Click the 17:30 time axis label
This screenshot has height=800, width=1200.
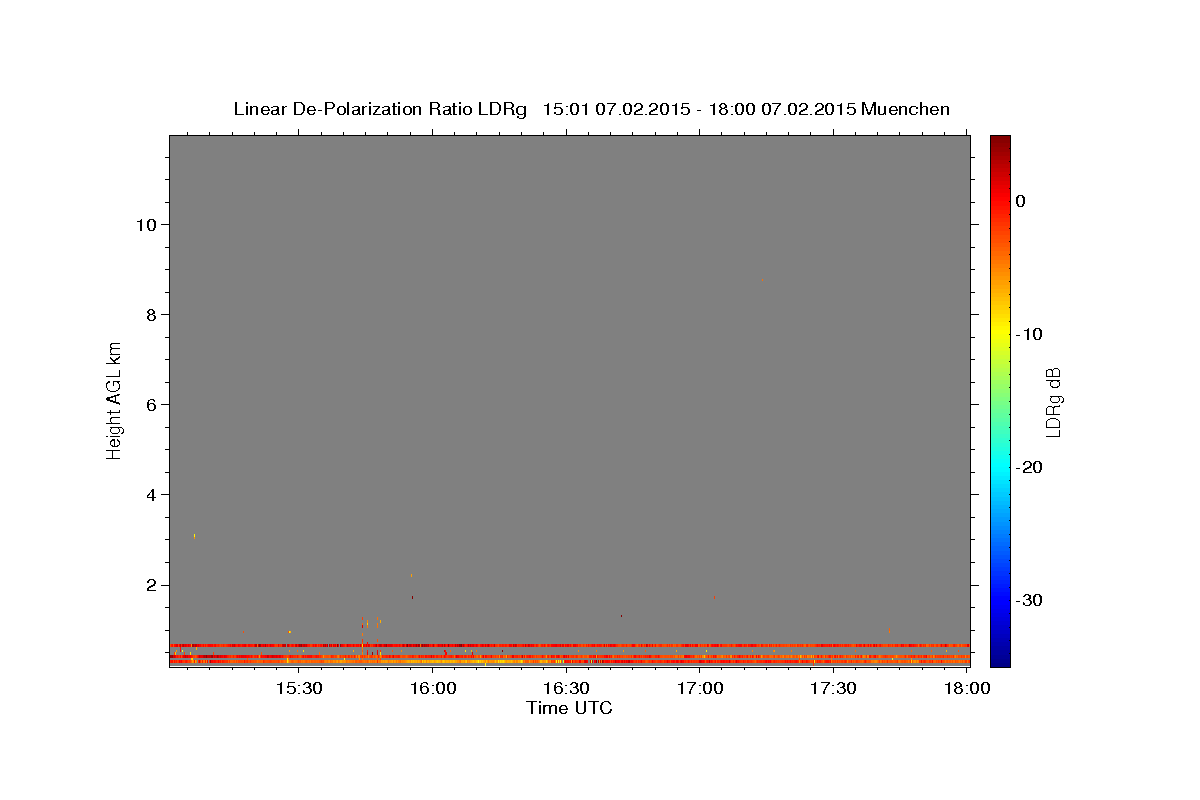click(833, 688)
